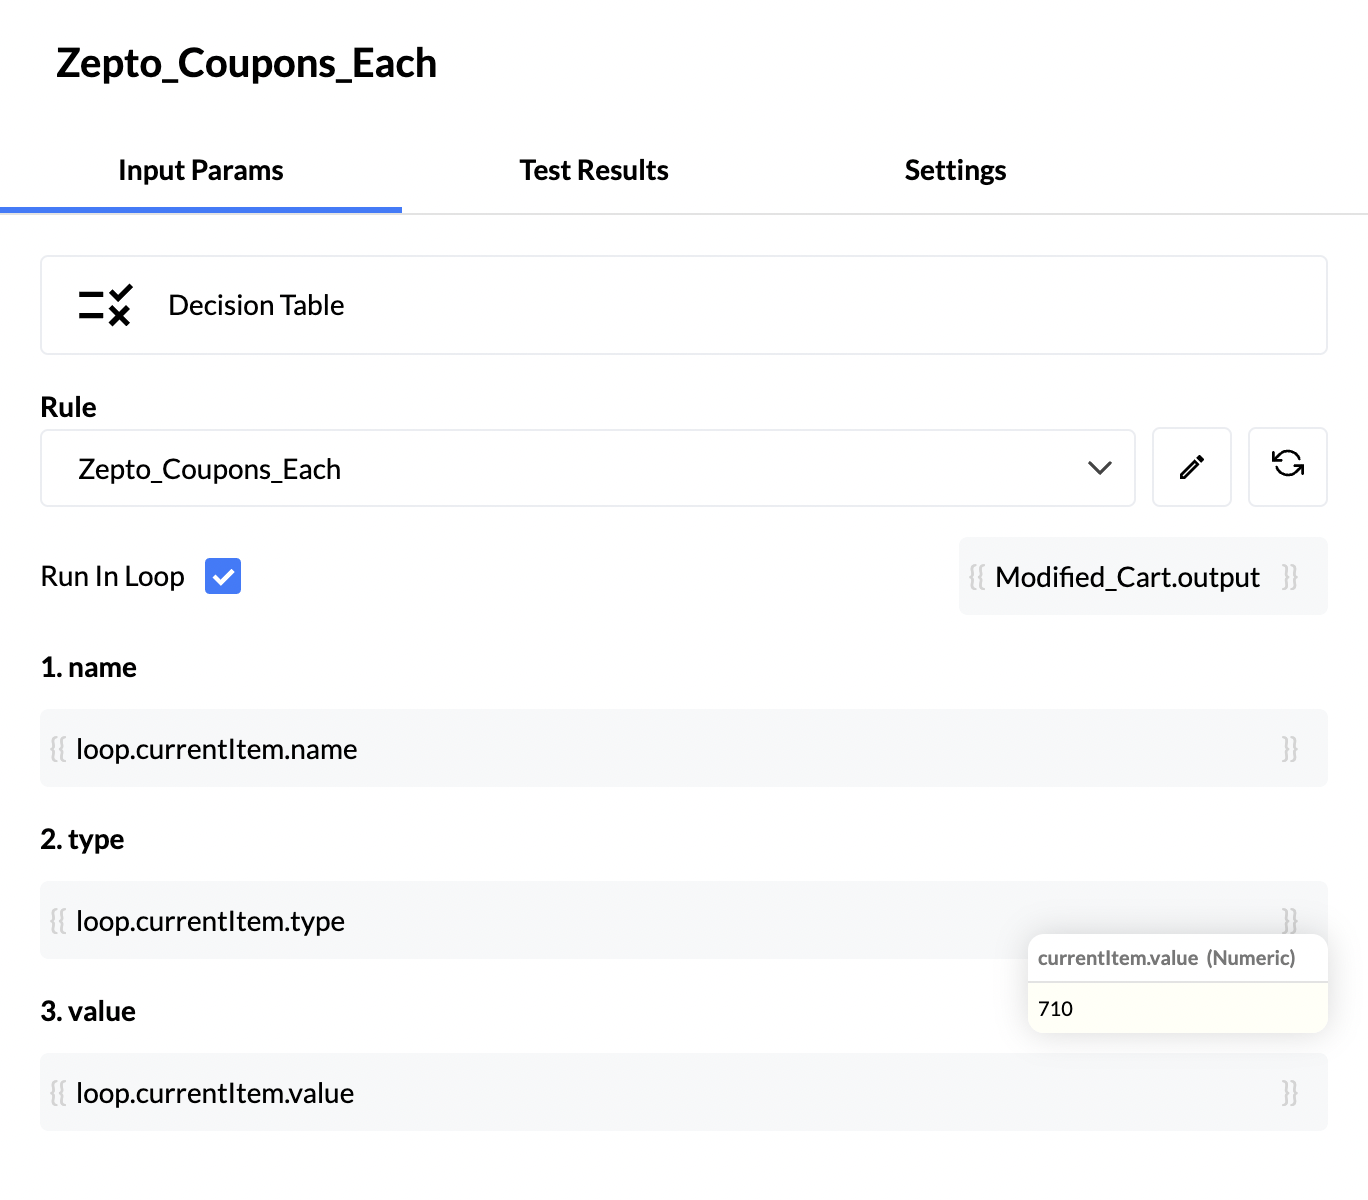Click the refresh rule icon button
Viewport: 1368px width, 1200px height.
point(1287,465)
